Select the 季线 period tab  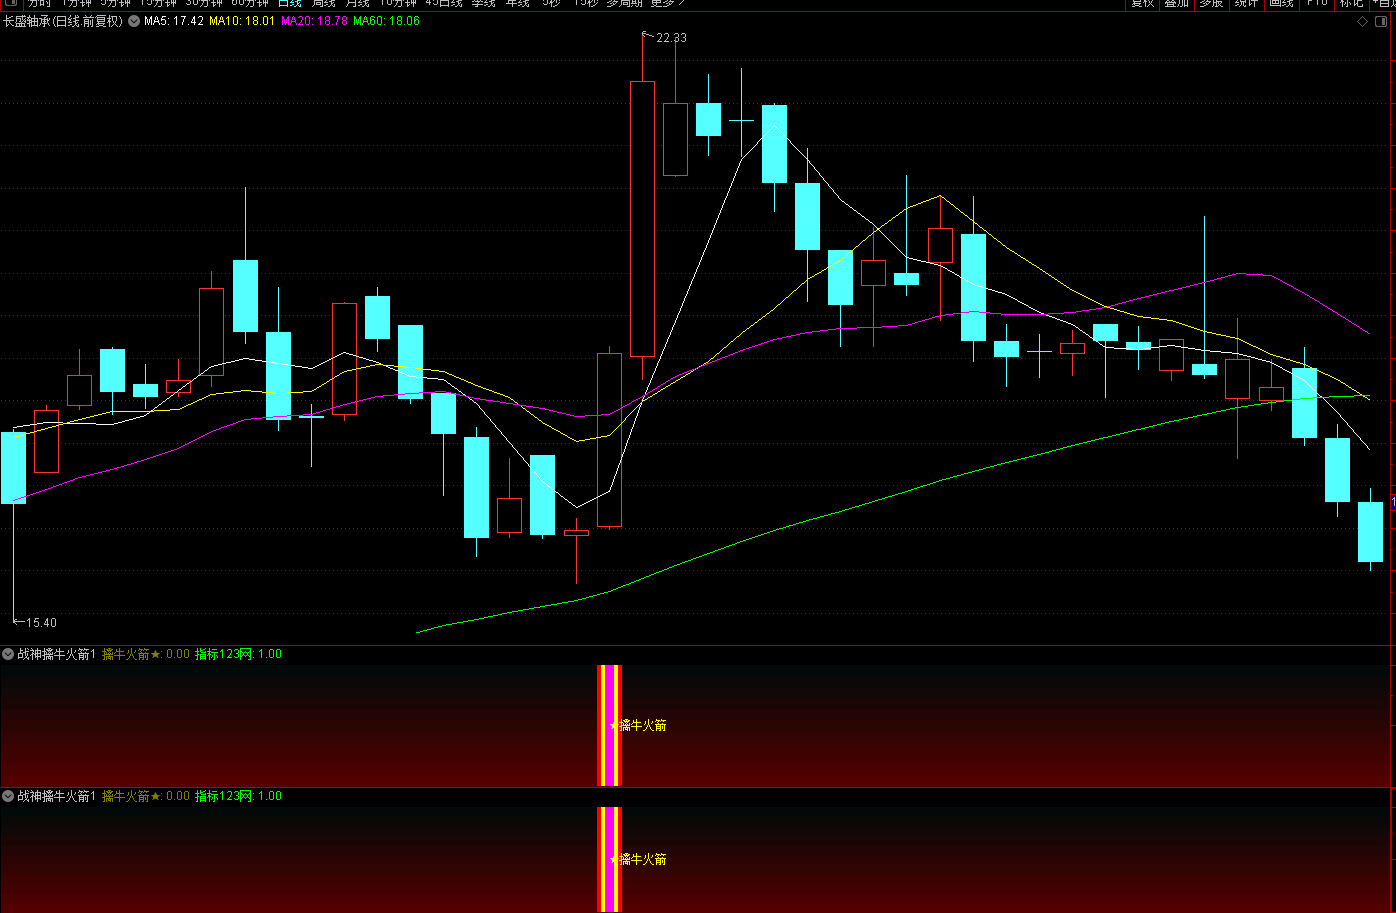point(484,3)
